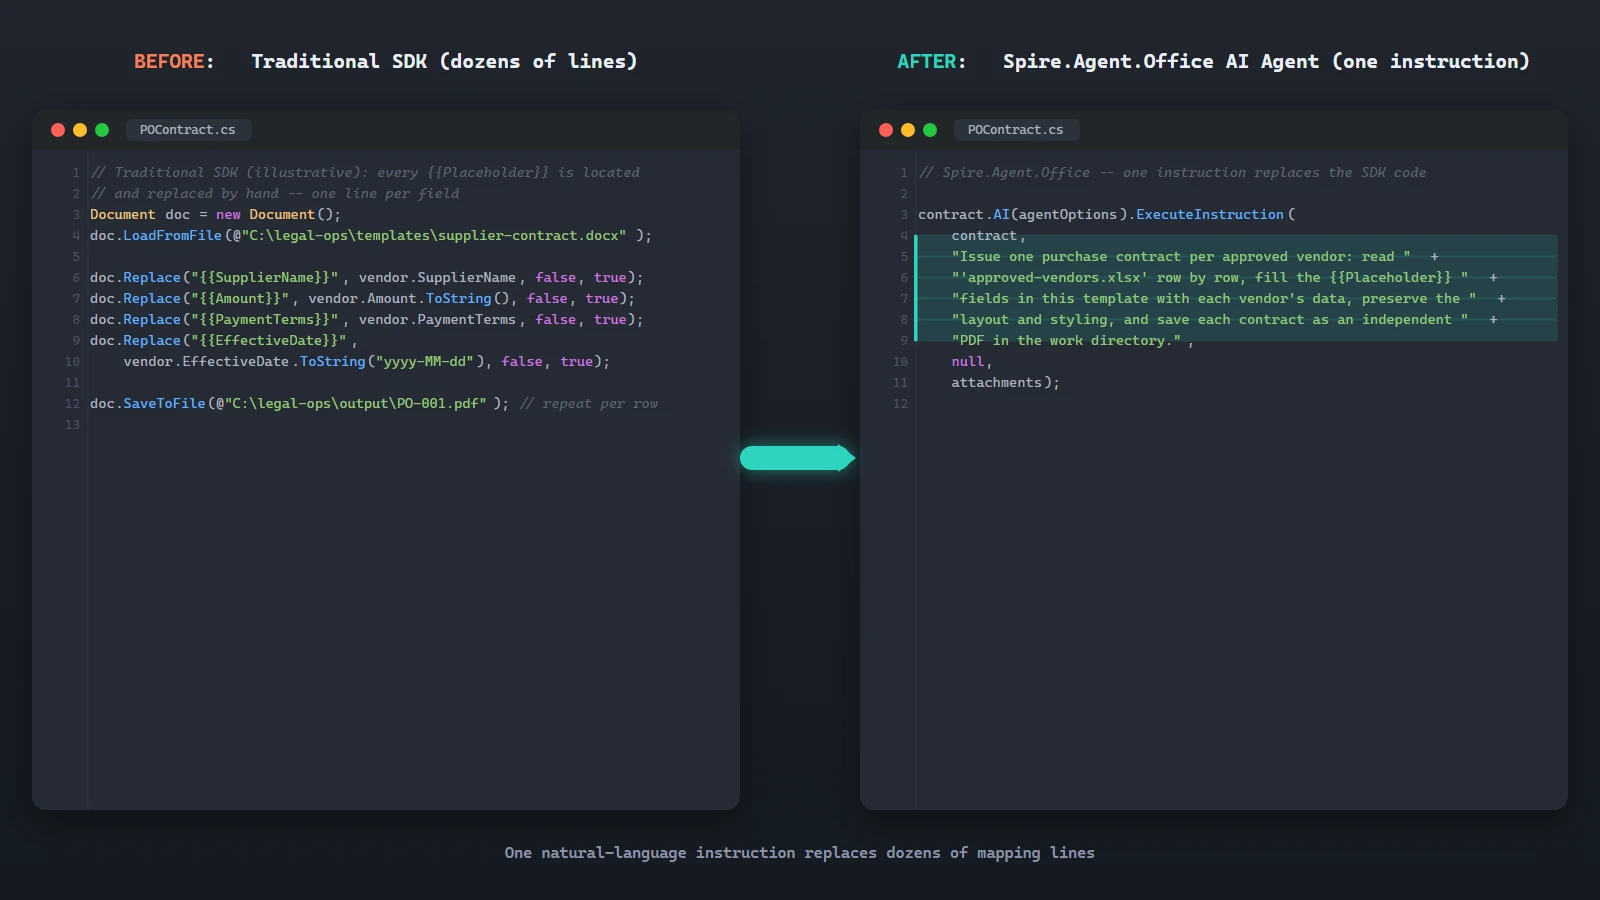Click the contract.AI(agentOptions).ExecuteInstruction line
This screenshot has width=1600, height=900.
point(1107,215)
